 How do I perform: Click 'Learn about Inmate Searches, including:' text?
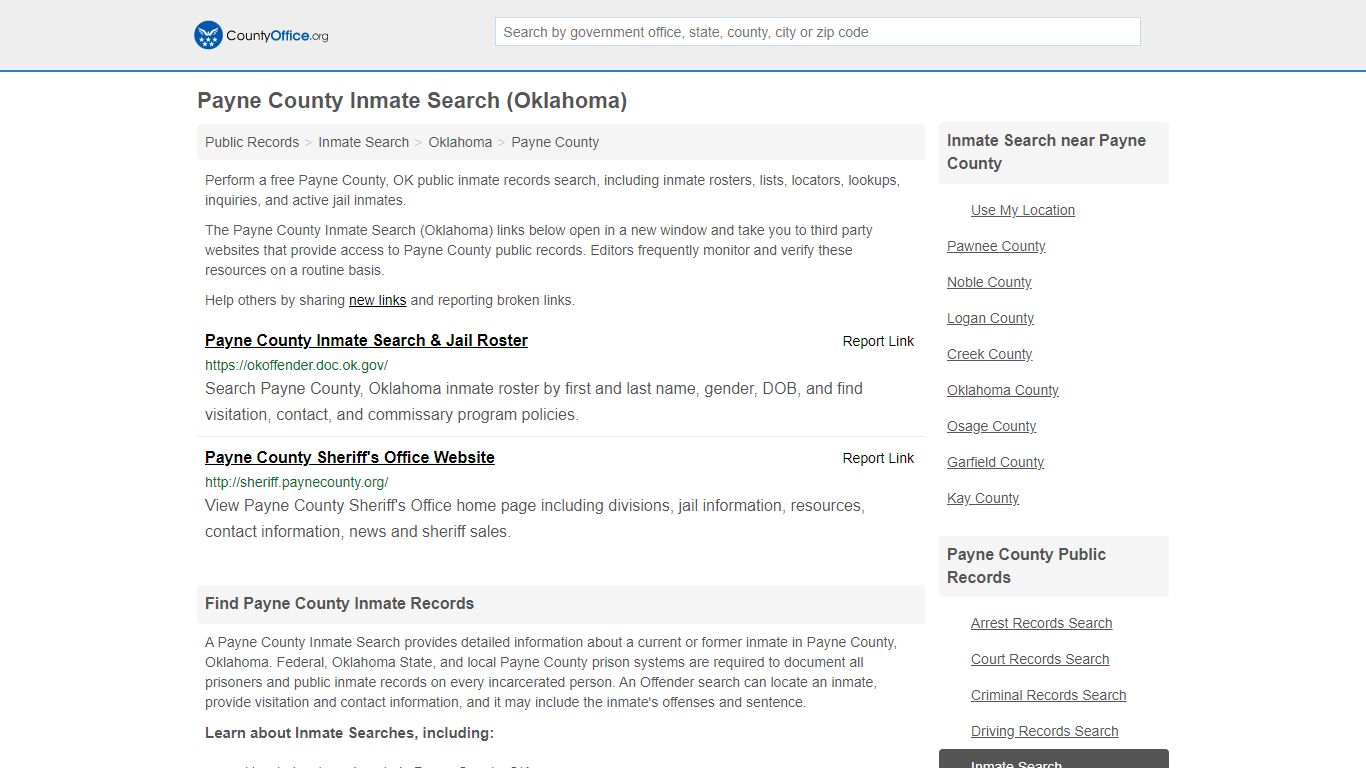pos(349,733)
